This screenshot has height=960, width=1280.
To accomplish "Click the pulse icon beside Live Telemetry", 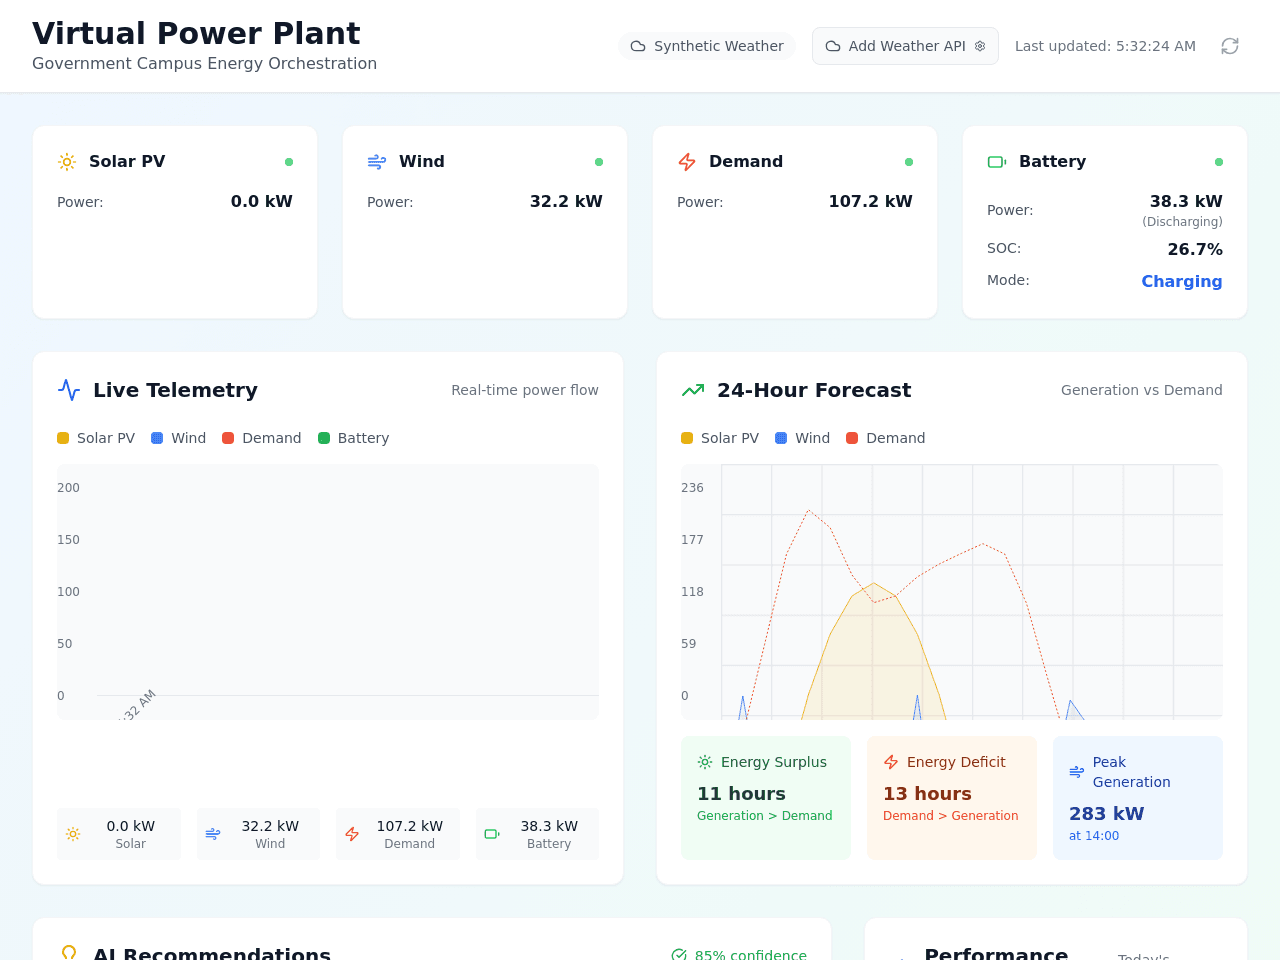I will [69, 390].
